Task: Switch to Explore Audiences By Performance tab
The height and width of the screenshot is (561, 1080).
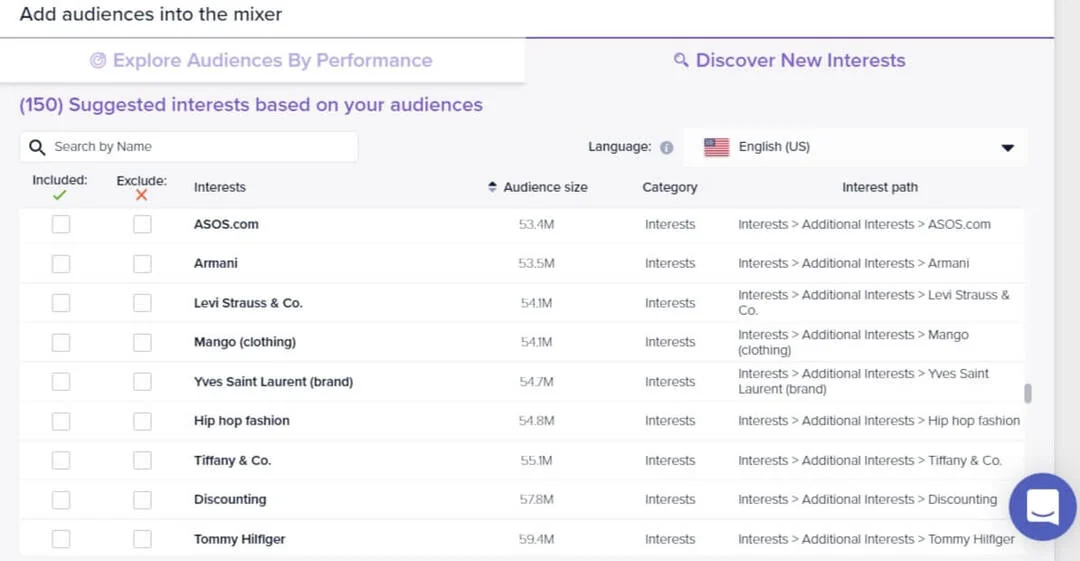Action: 262,61
